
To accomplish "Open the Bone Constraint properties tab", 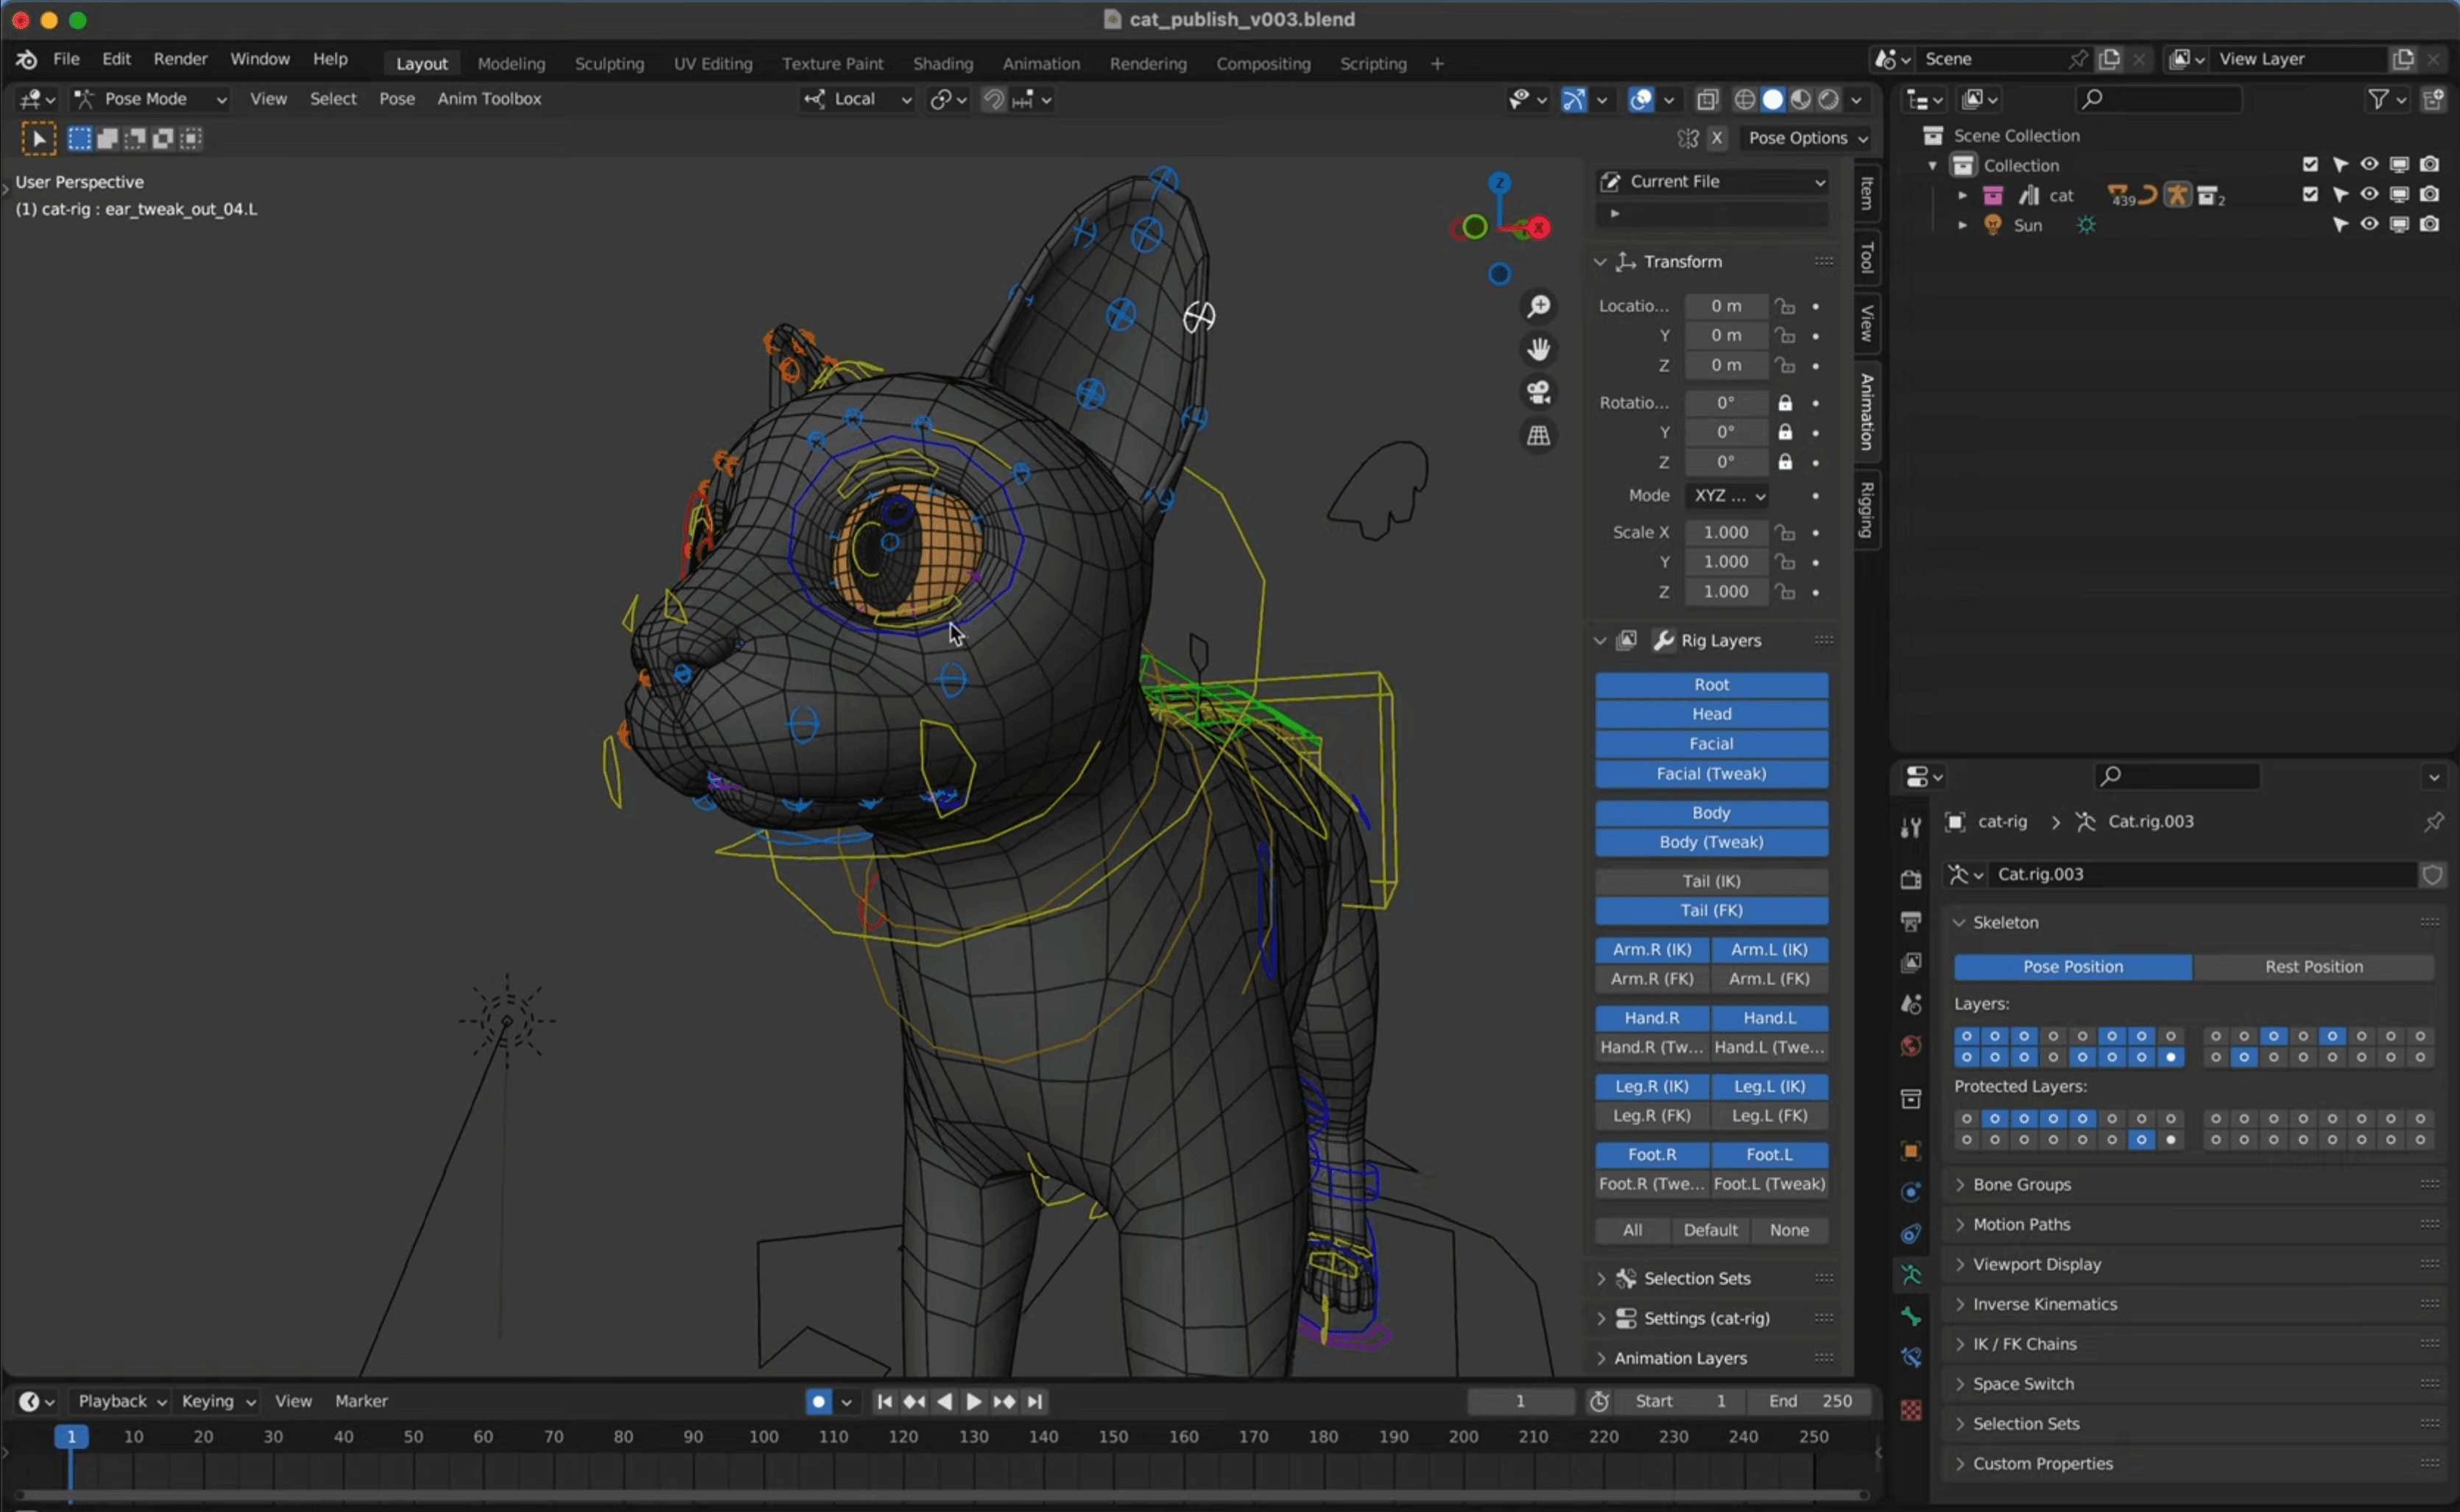I will tap(1910, 1357).
